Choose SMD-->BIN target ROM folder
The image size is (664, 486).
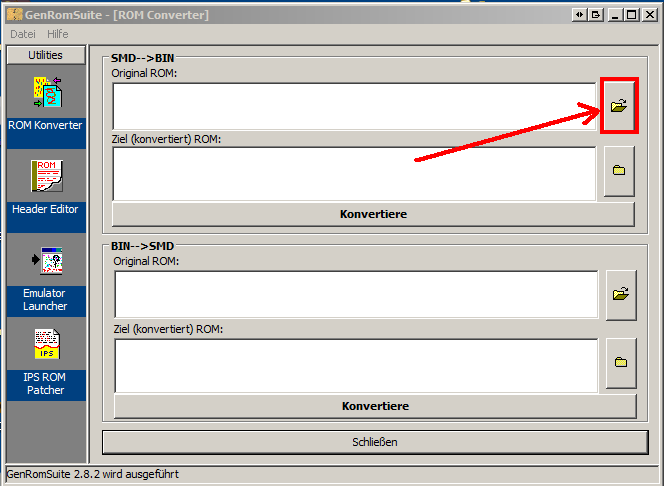pos(619,171)
